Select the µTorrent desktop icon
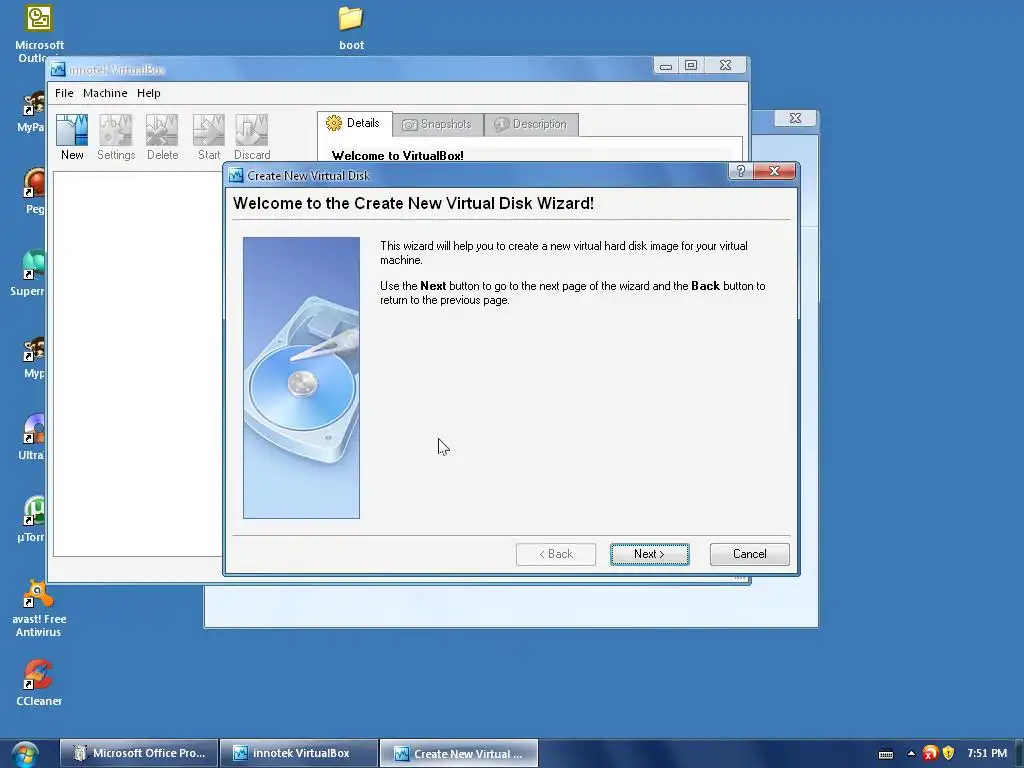Screen dimensions: 1024x768 pos(31,520)
